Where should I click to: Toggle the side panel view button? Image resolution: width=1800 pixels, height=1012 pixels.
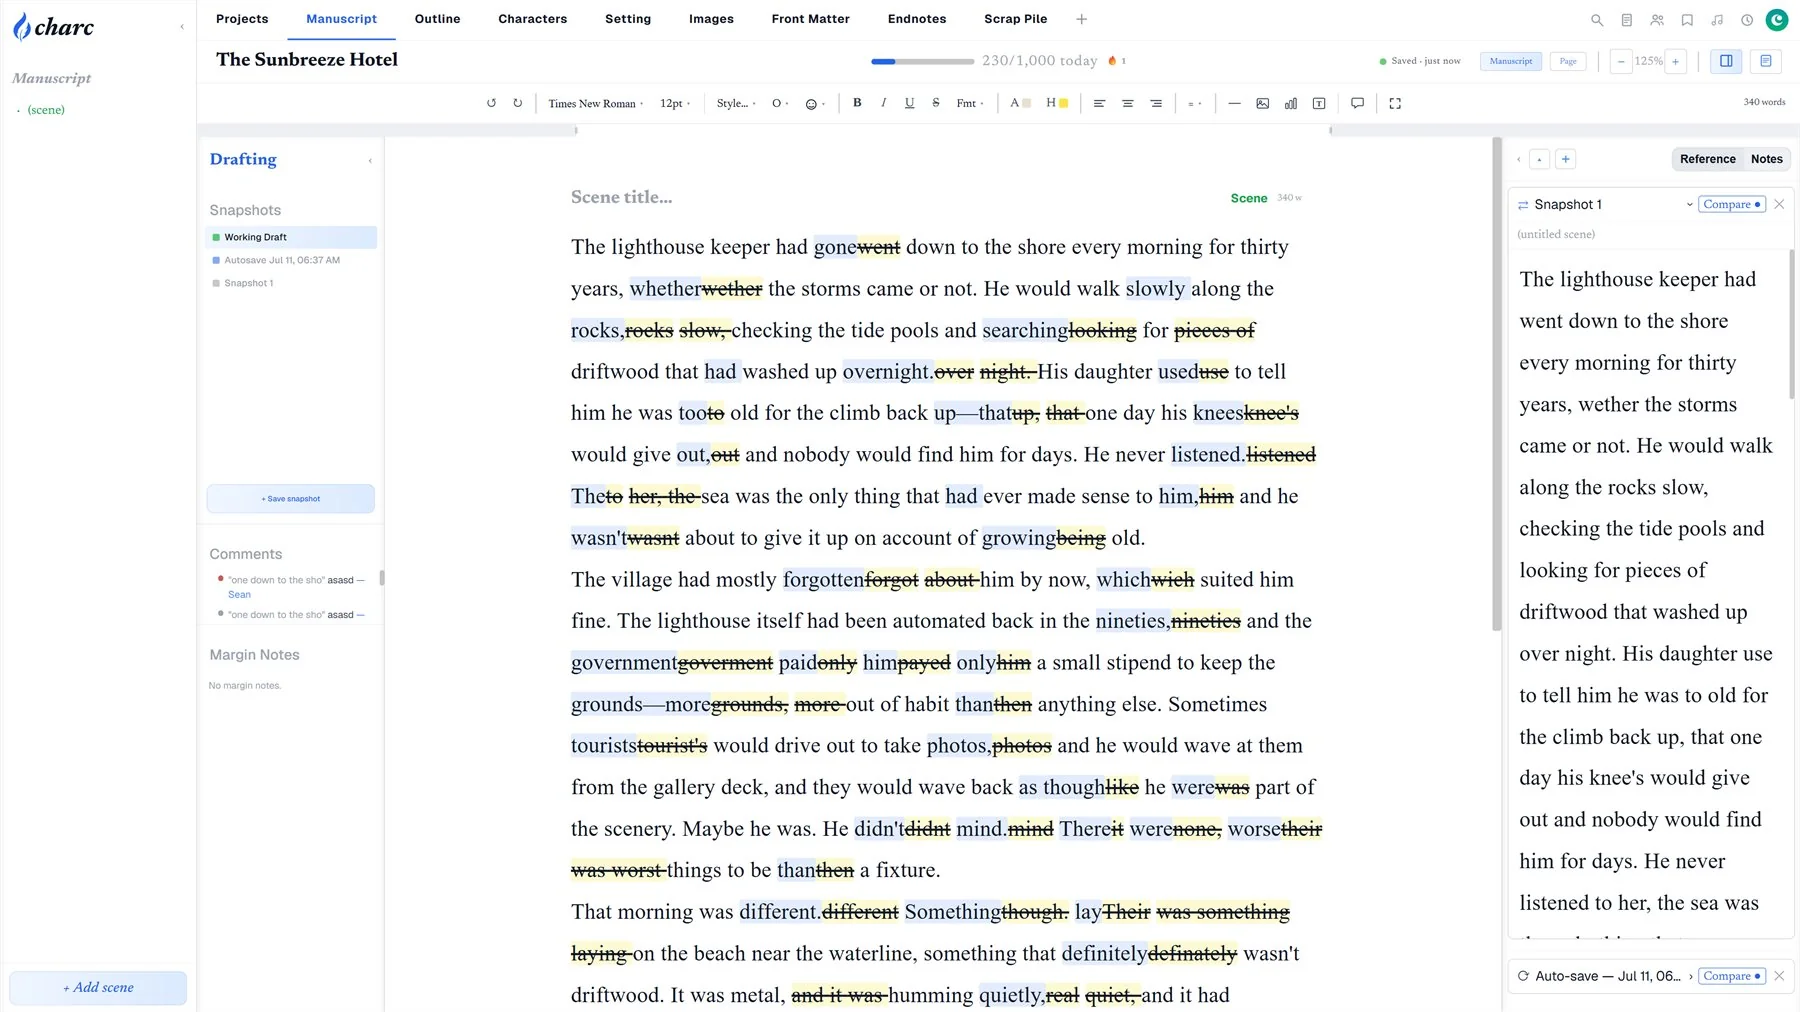coord(1726,61)
